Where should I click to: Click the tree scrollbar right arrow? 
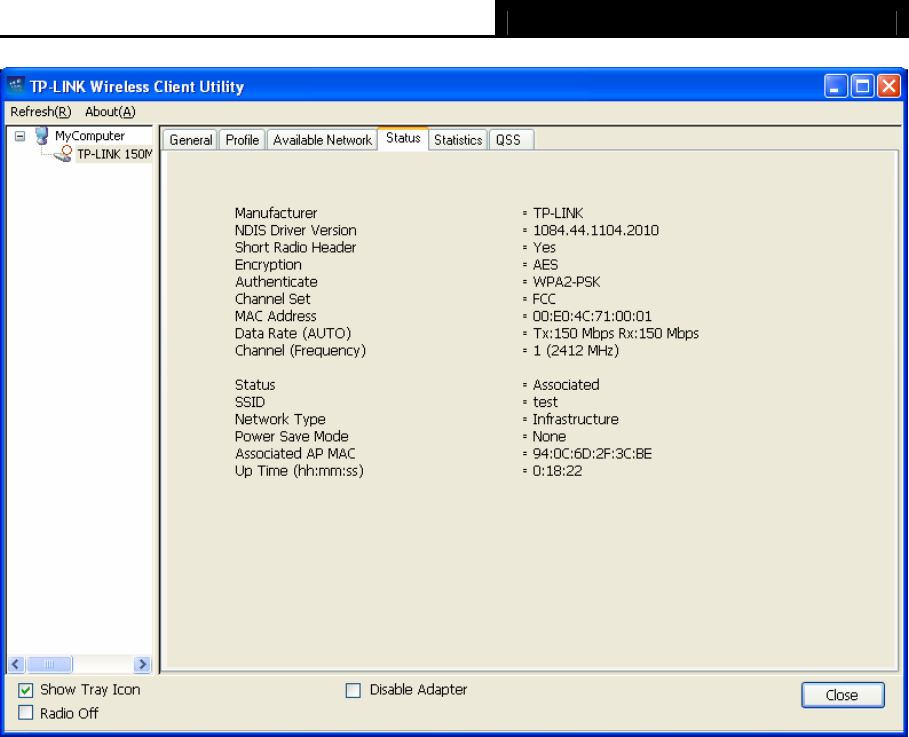(142, 664)
